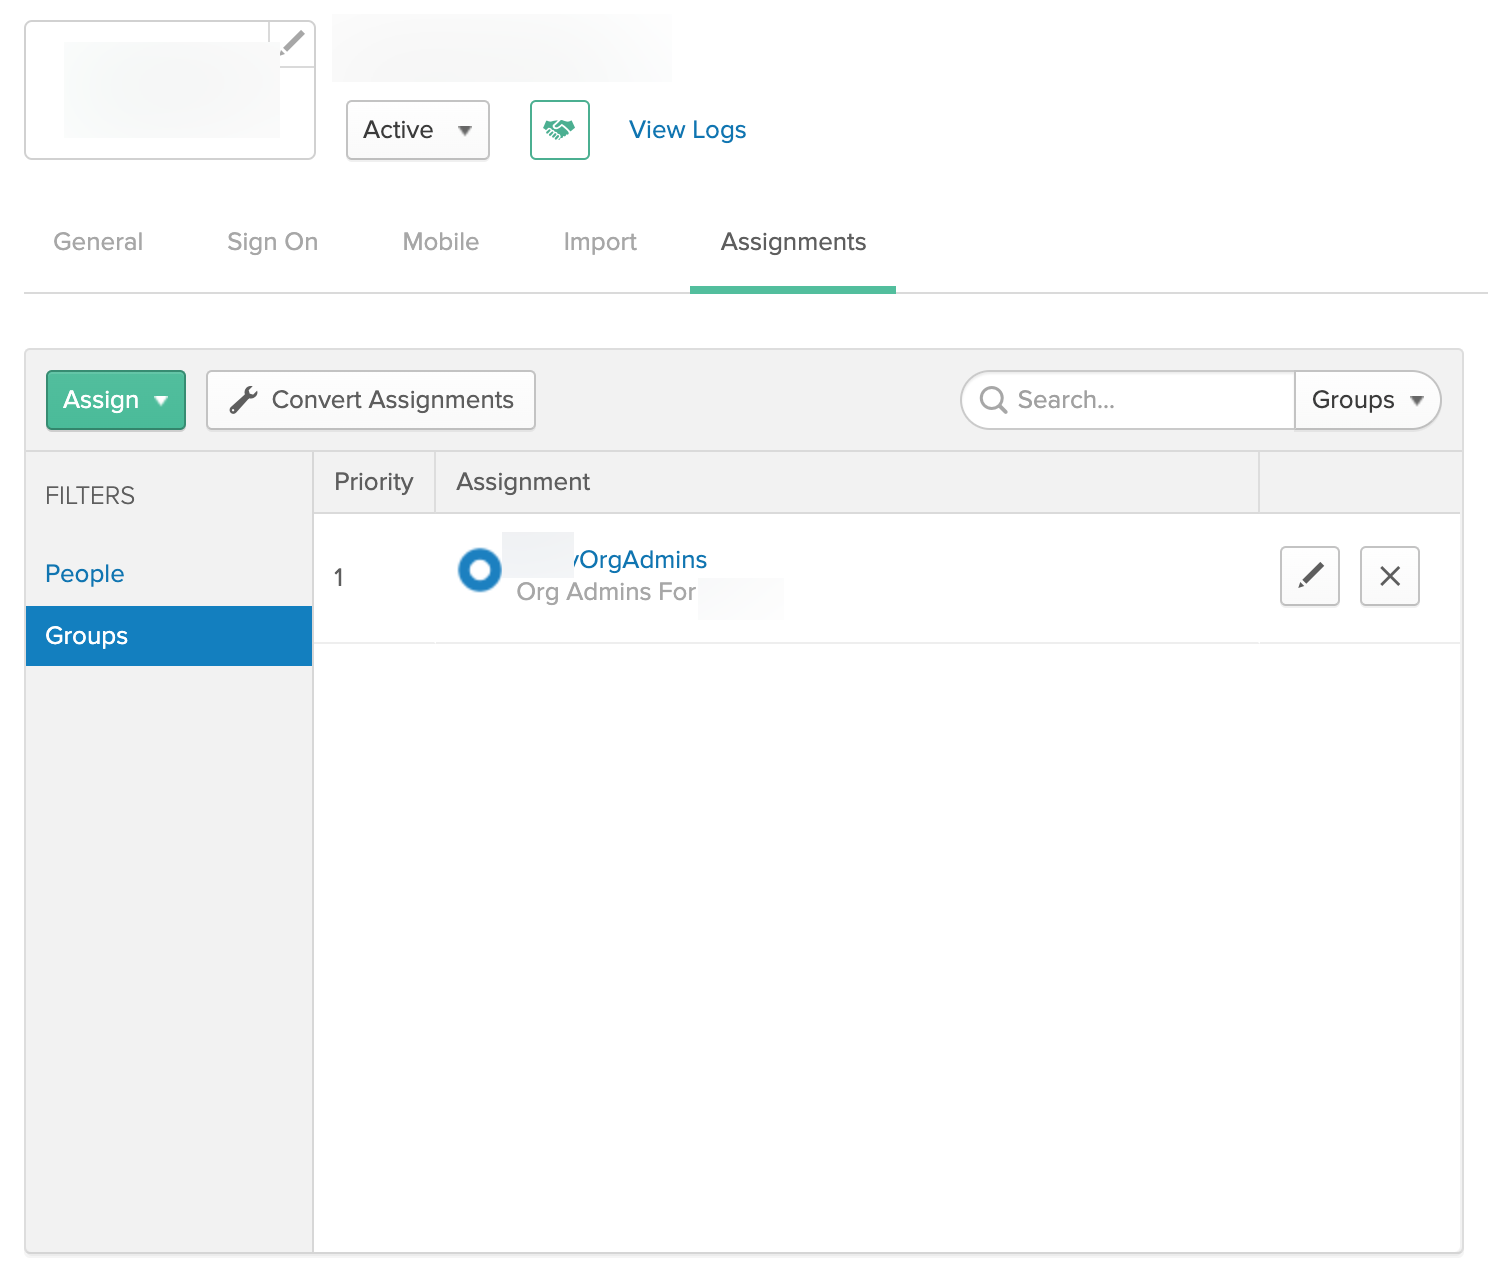Select the Groups filter
1488x1278 pixels.
[x=169, y=636]
